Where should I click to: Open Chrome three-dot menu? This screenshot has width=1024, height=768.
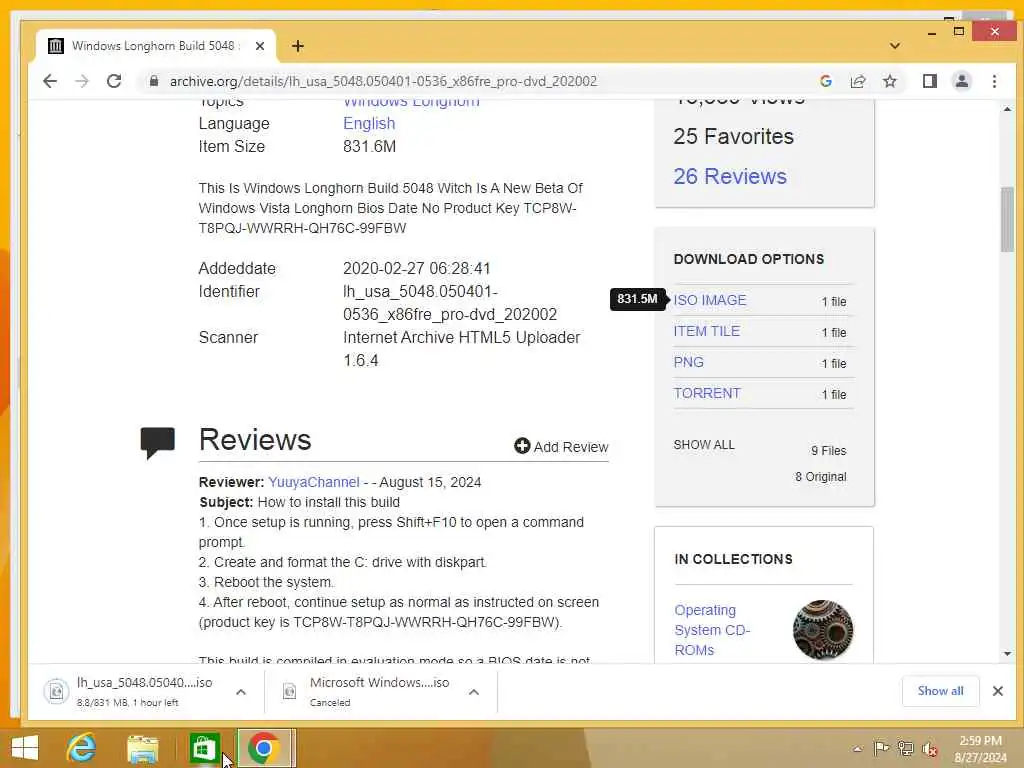pos(994,81)
